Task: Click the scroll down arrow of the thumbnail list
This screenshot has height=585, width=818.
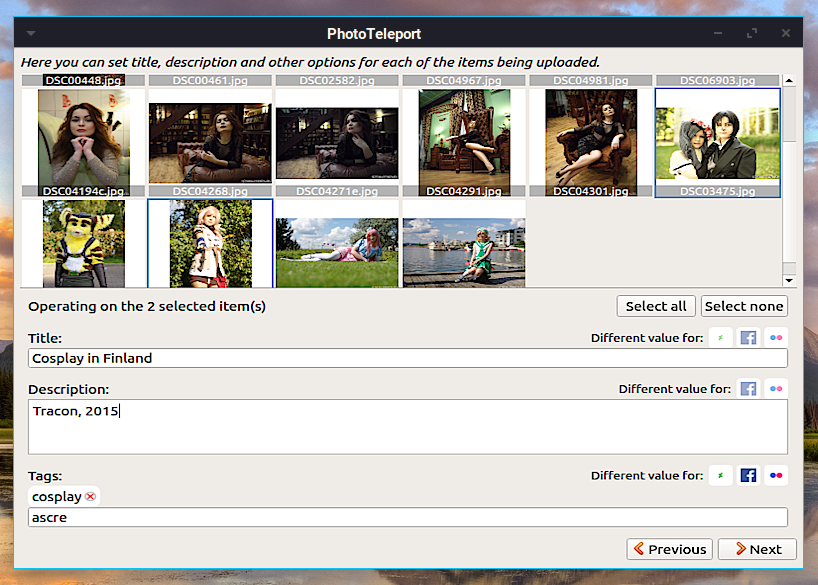Action: (789, 280)
